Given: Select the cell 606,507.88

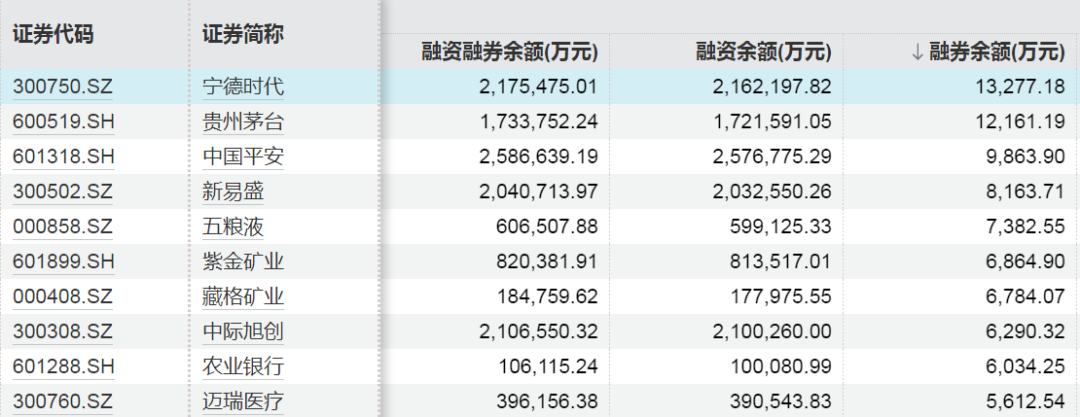Looking at the screenshot, I should click(x=547, y=227).
